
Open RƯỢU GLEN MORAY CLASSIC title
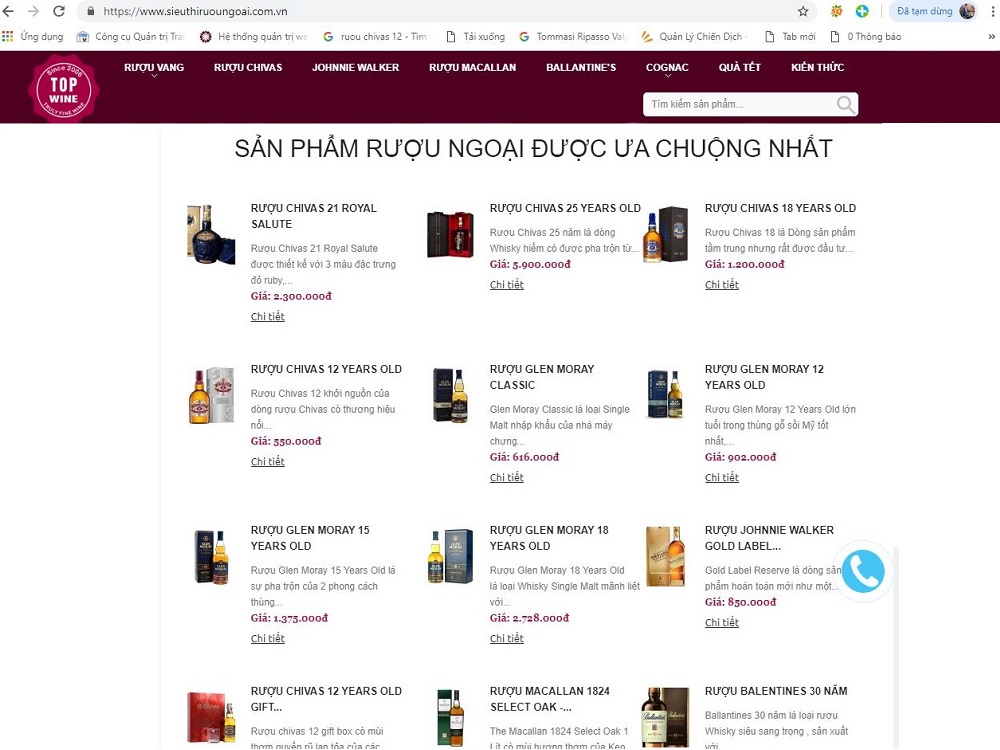[542, 377]
